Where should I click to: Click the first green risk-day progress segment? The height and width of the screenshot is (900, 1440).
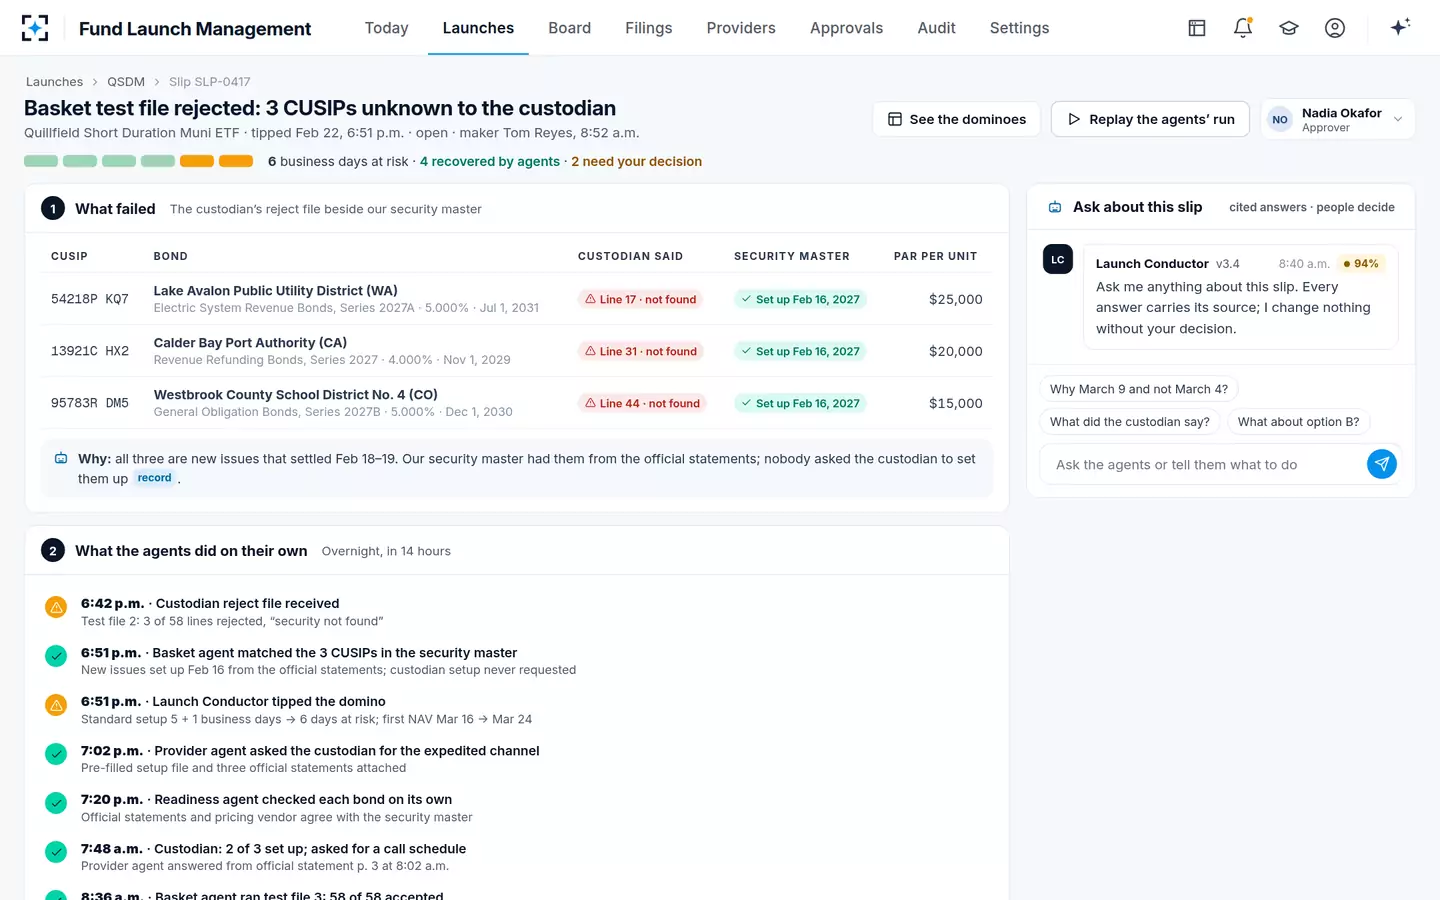(x=41, y=161)
